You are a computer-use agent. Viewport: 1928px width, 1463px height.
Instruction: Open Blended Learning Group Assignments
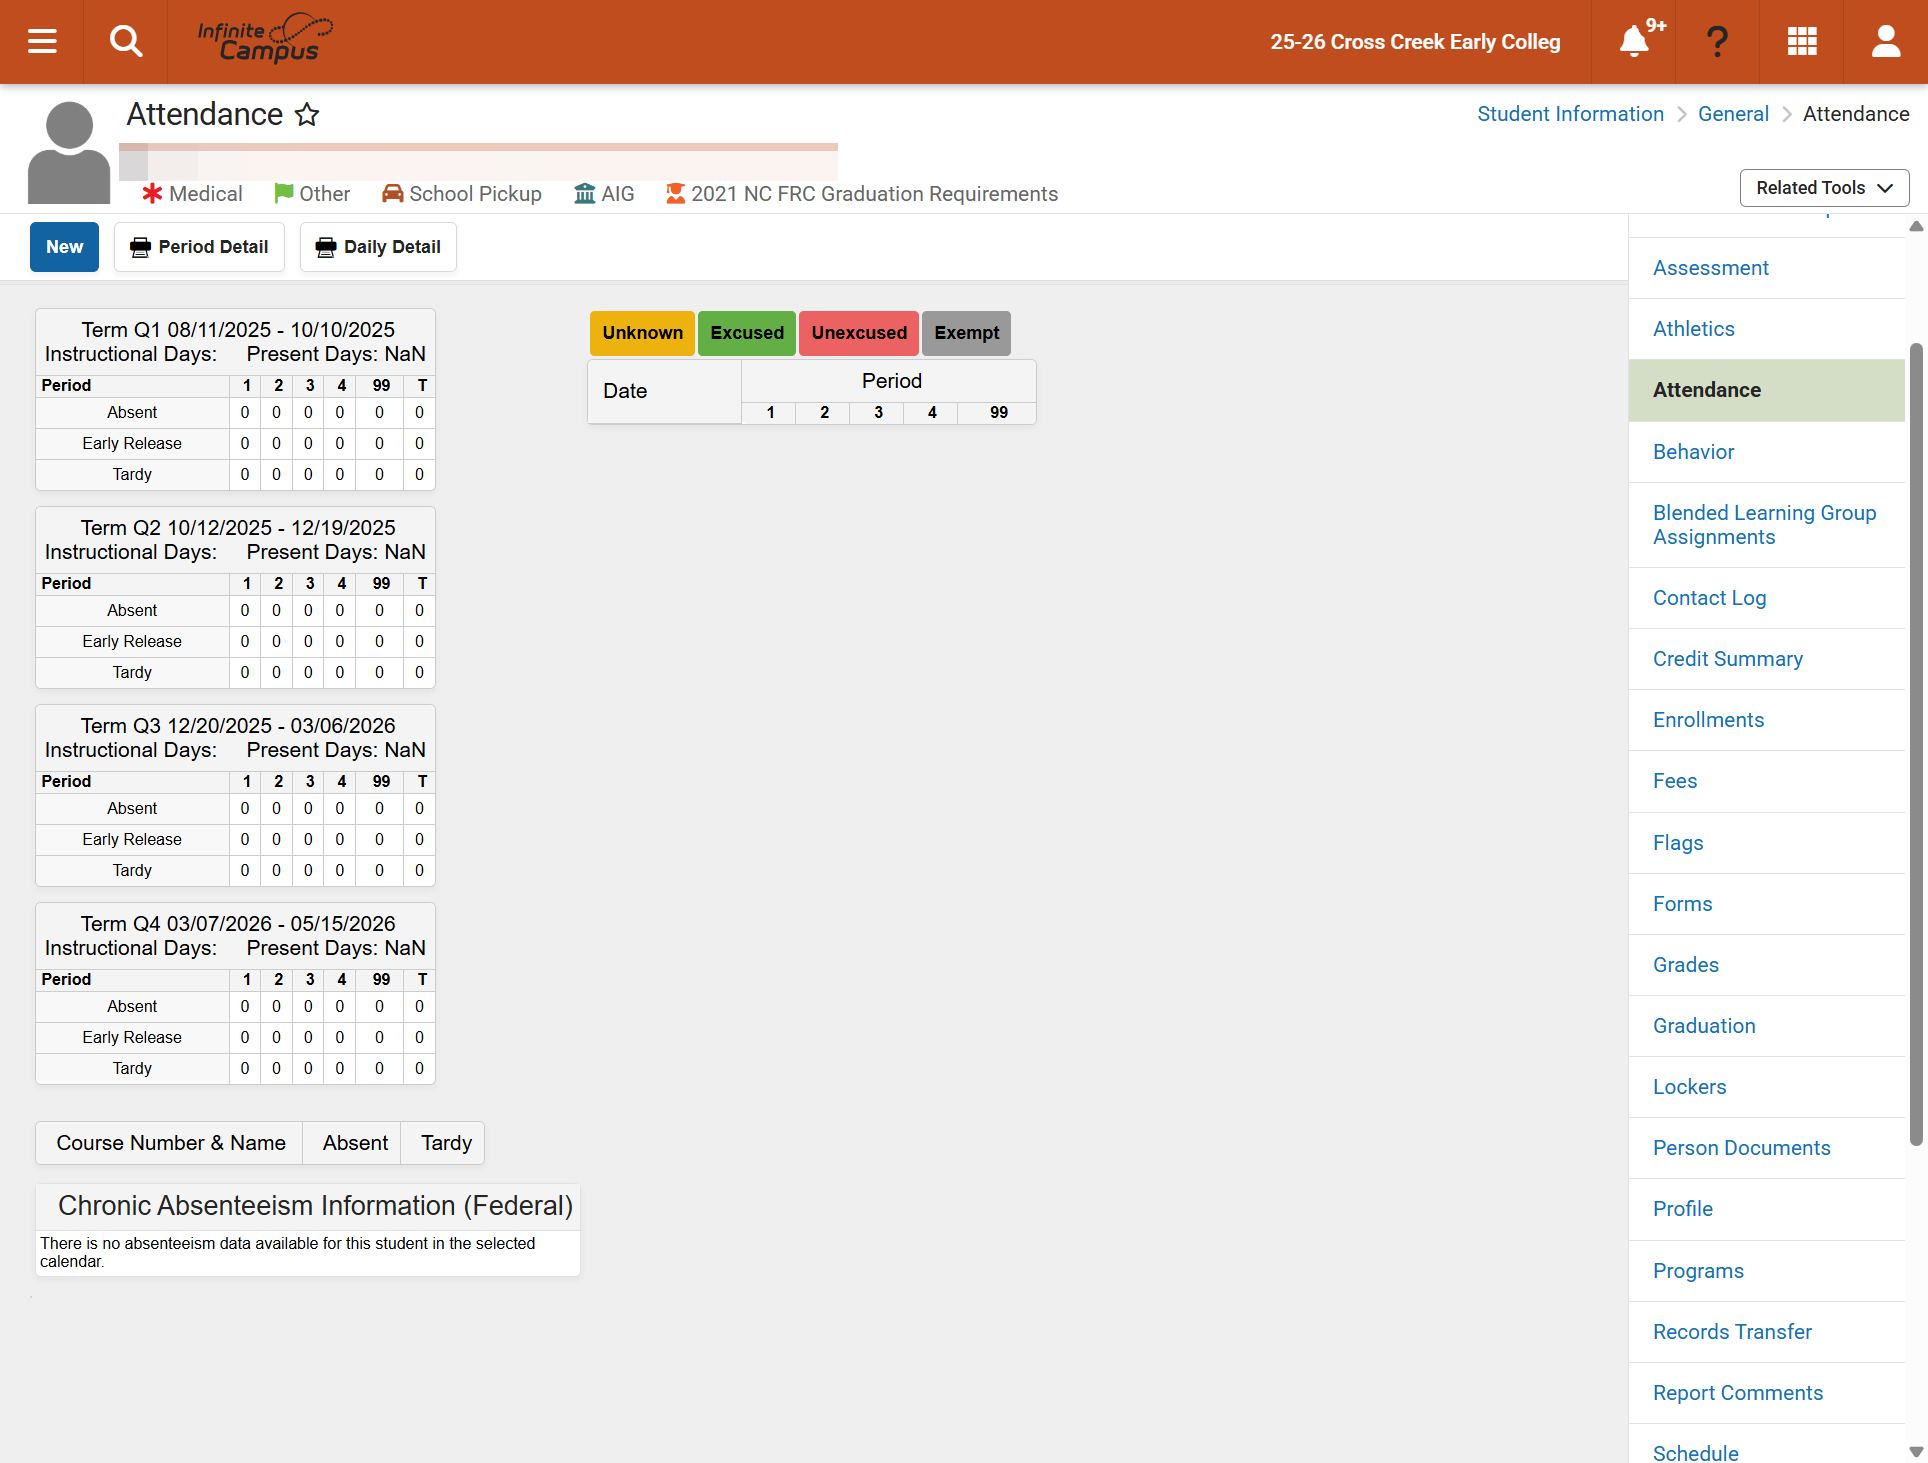1767,525
